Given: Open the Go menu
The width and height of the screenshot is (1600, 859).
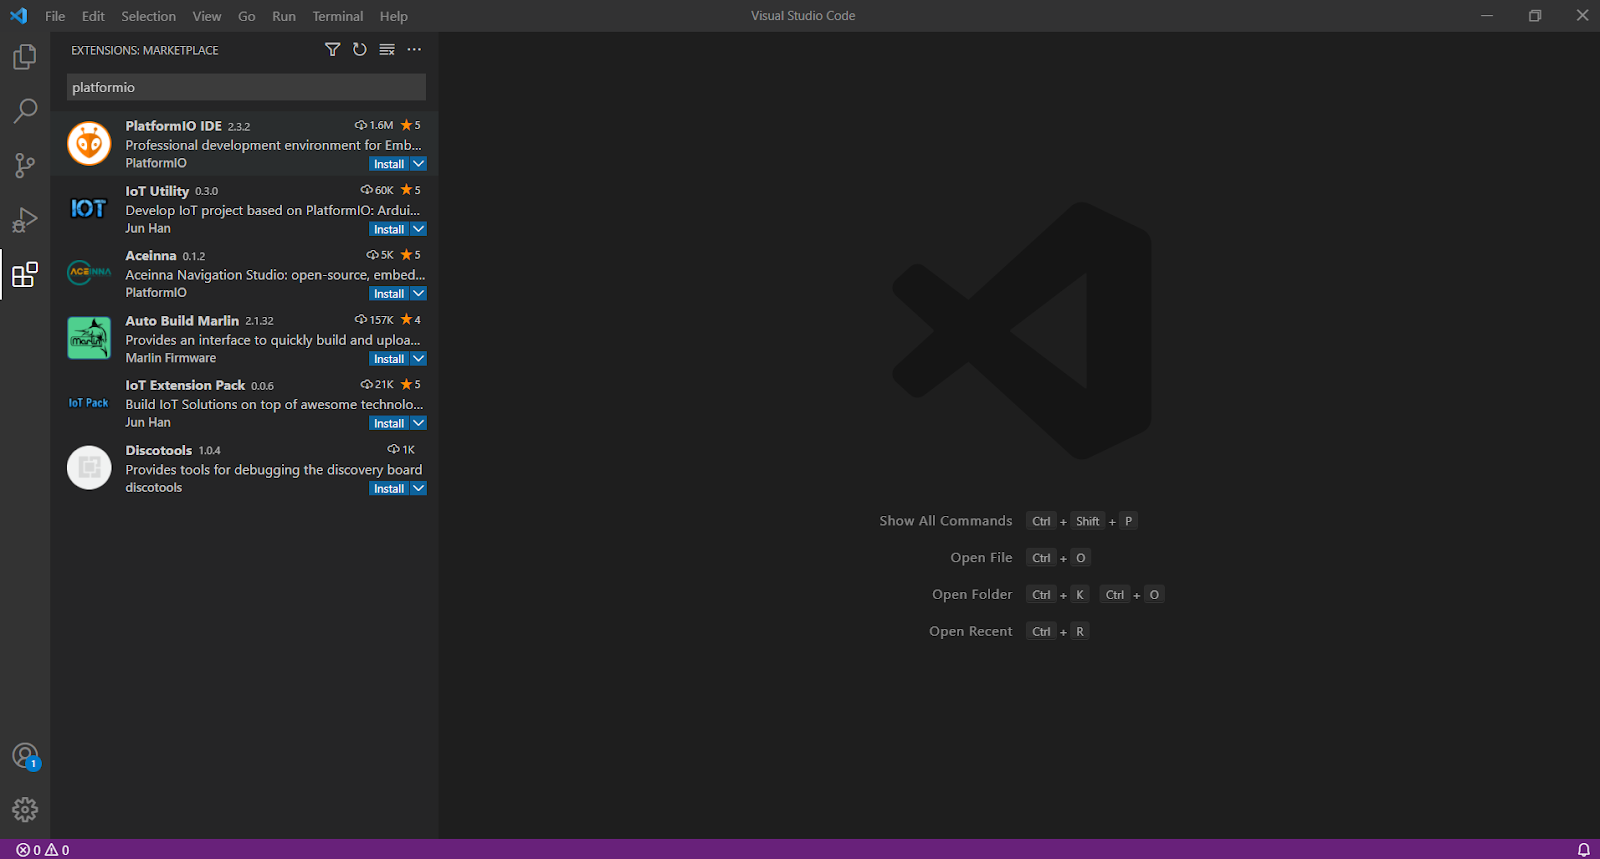Looking at the screenshot, I should [x=247, y=16].
